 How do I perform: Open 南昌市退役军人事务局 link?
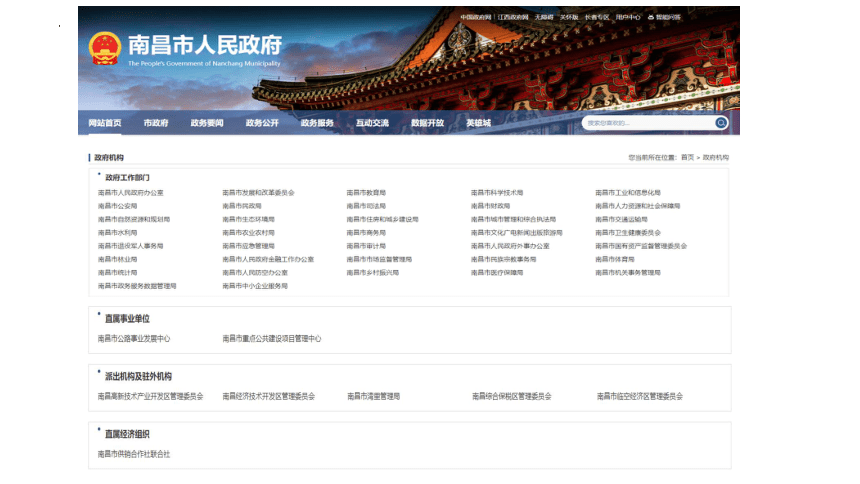[x=131, y=246]
